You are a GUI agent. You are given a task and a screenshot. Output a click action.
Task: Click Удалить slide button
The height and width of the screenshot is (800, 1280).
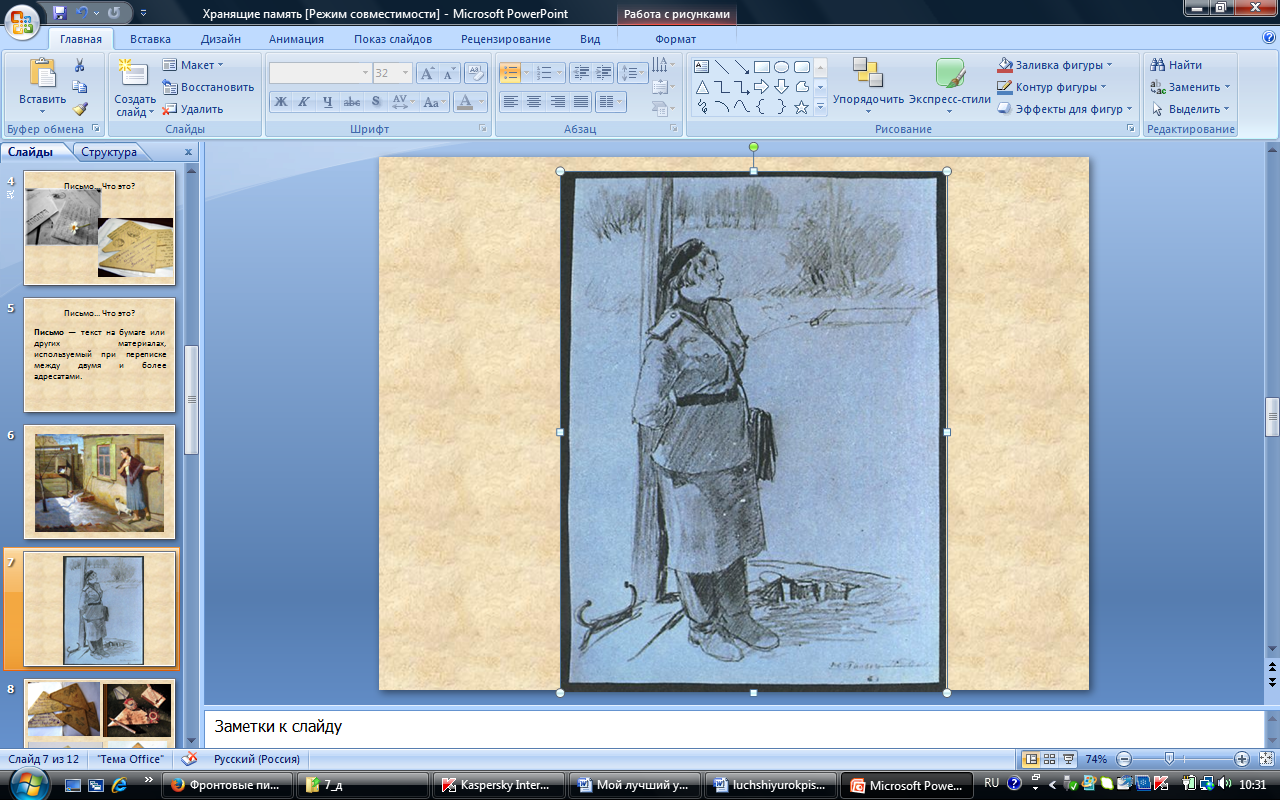[194, 109]
